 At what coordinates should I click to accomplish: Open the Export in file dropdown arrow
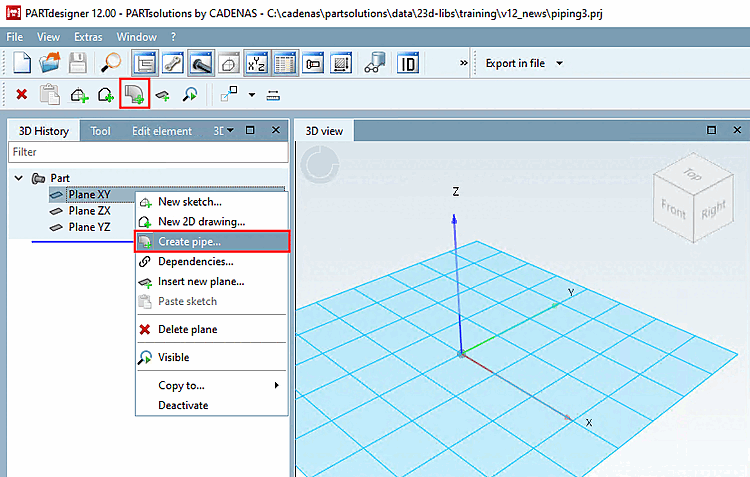click(559, 63)
